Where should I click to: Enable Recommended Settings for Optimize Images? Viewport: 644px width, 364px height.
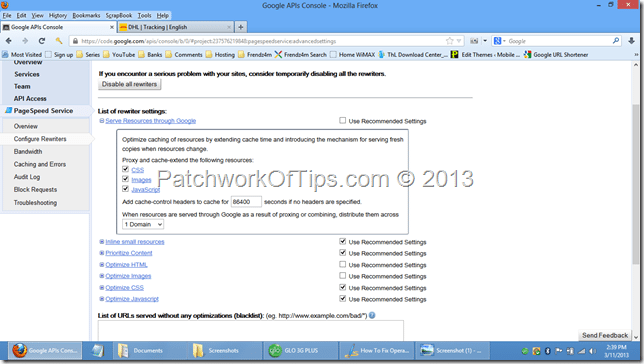coord(343,275)
